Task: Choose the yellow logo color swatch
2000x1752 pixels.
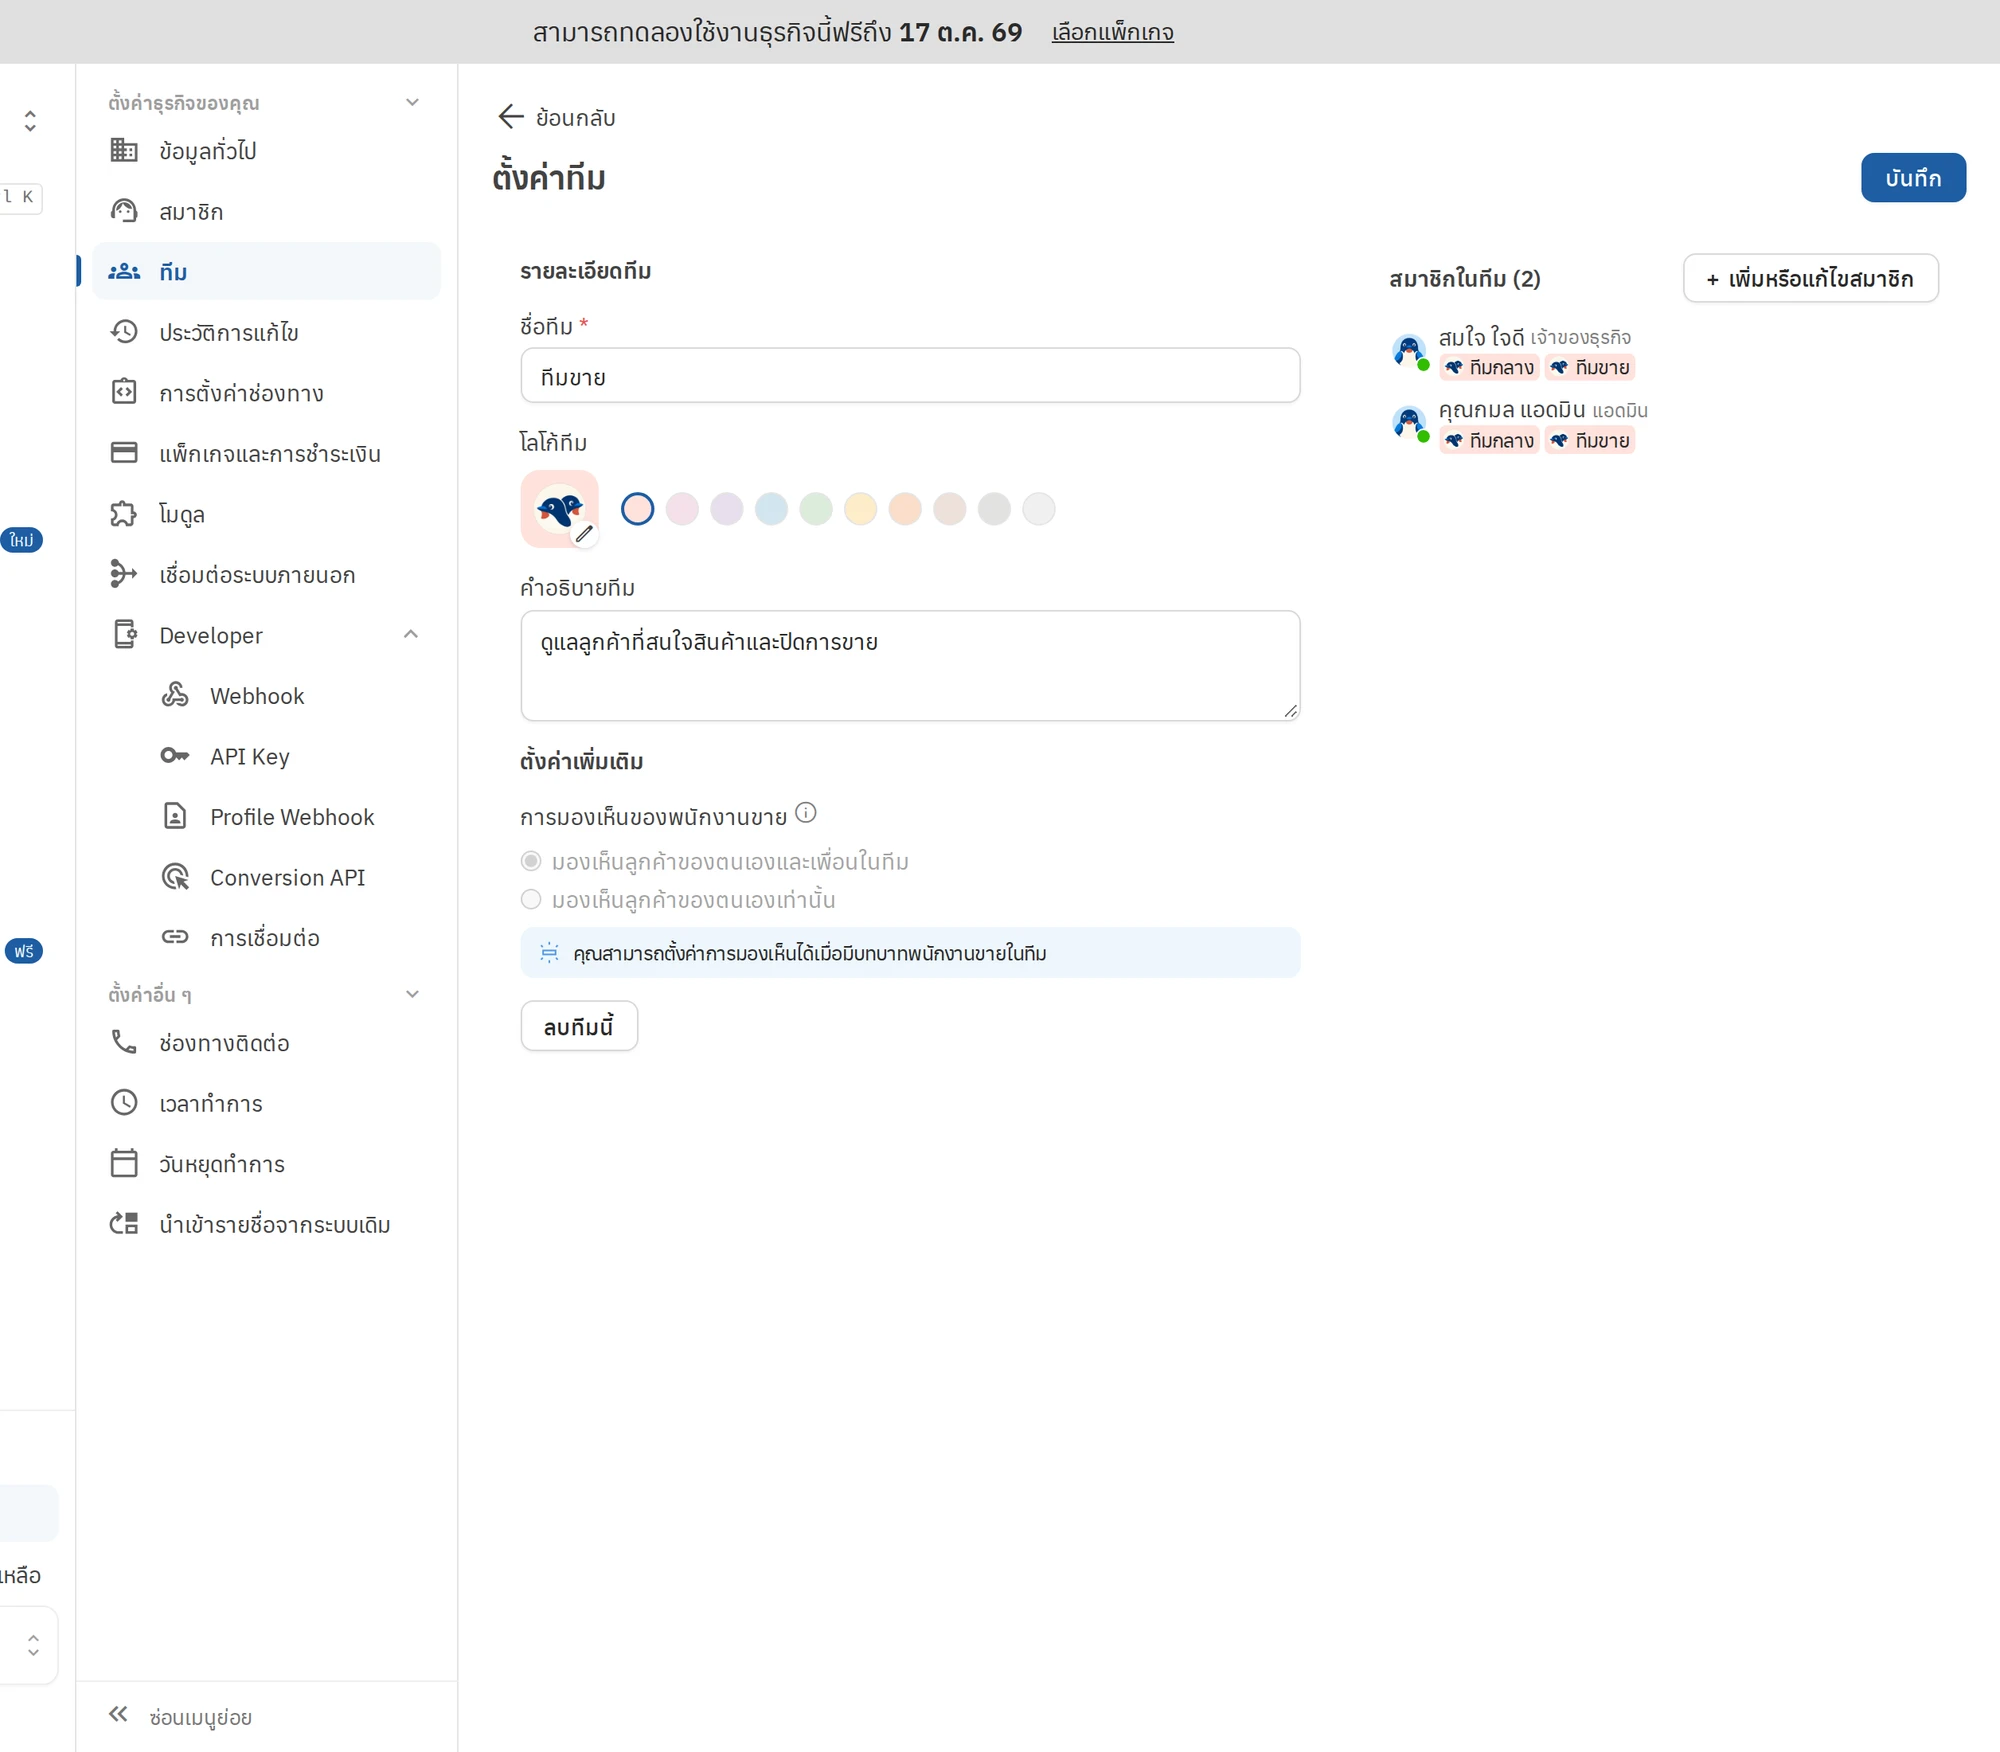Action: [x=860, y=509]
